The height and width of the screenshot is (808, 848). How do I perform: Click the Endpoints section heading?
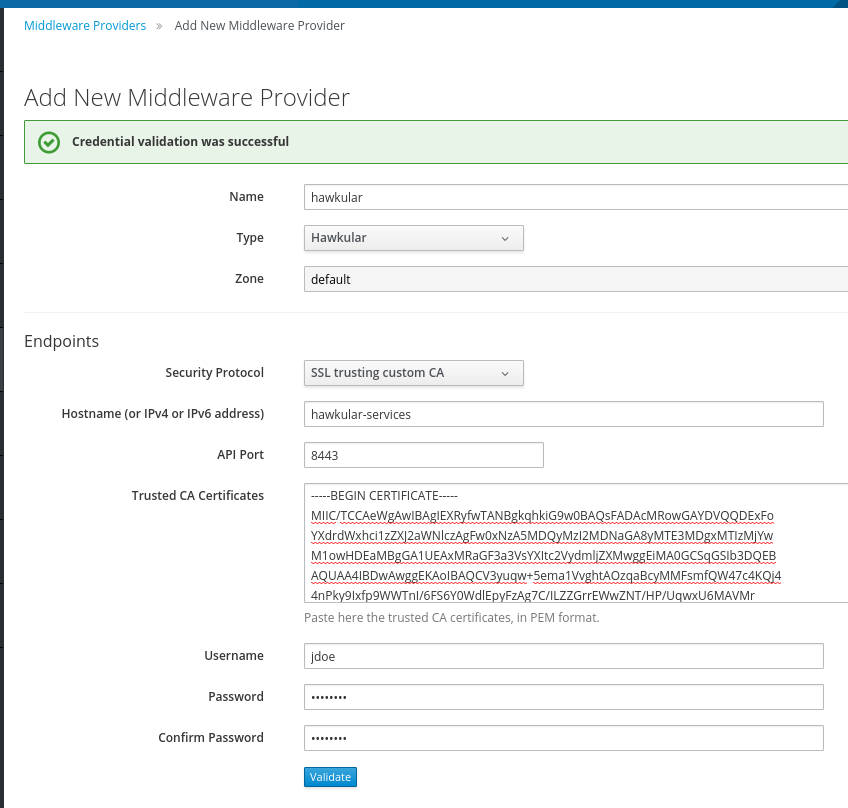pos(62,341)
